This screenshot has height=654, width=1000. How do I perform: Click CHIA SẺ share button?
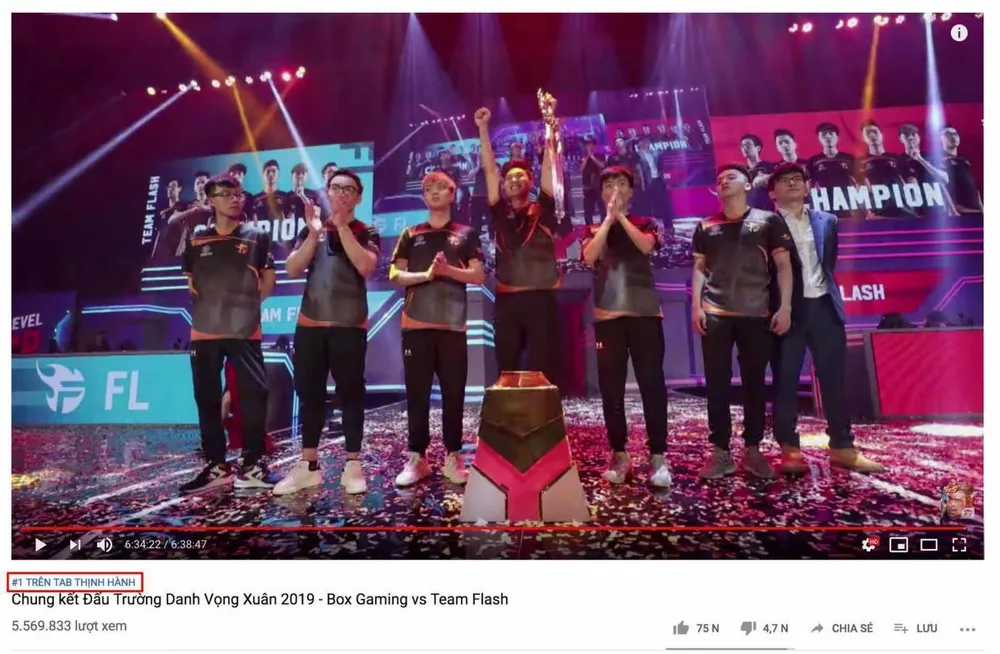(x=851, y=628)
